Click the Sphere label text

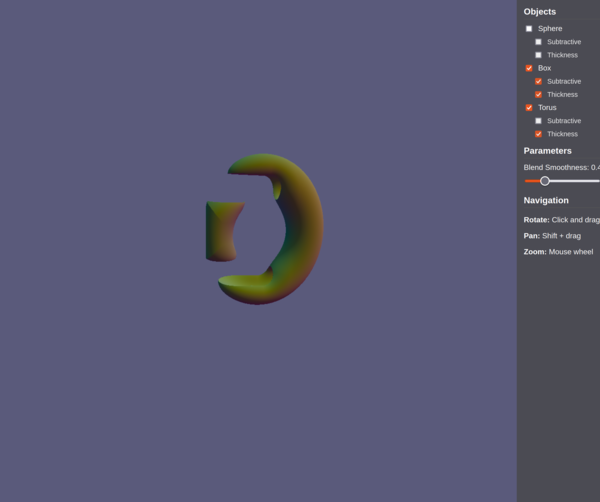point(550,29)
